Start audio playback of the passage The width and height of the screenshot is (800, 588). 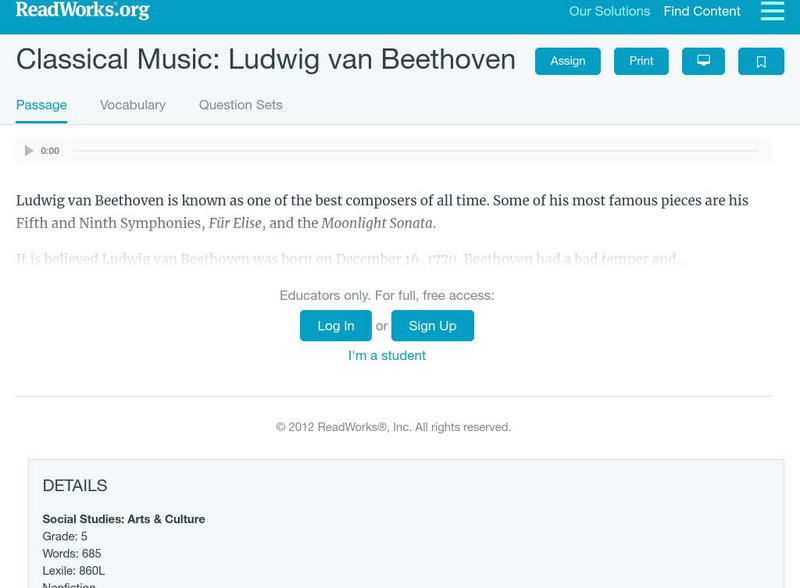point(28,150)
